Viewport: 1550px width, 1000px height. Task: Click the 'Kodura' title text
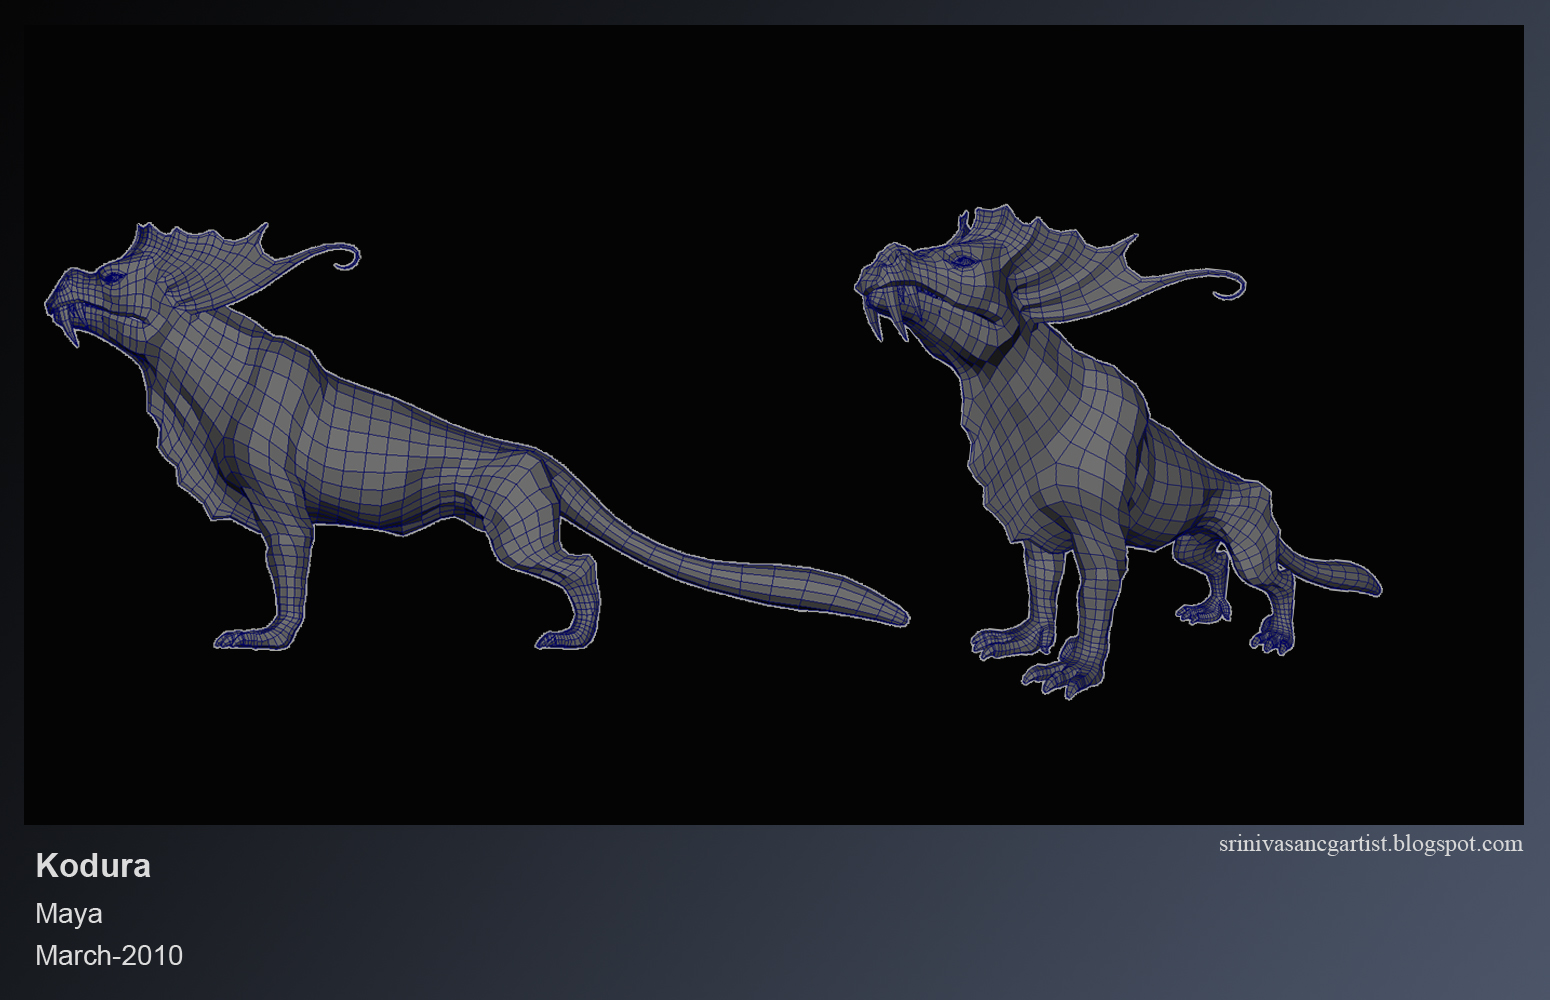[x=93, y=865]
